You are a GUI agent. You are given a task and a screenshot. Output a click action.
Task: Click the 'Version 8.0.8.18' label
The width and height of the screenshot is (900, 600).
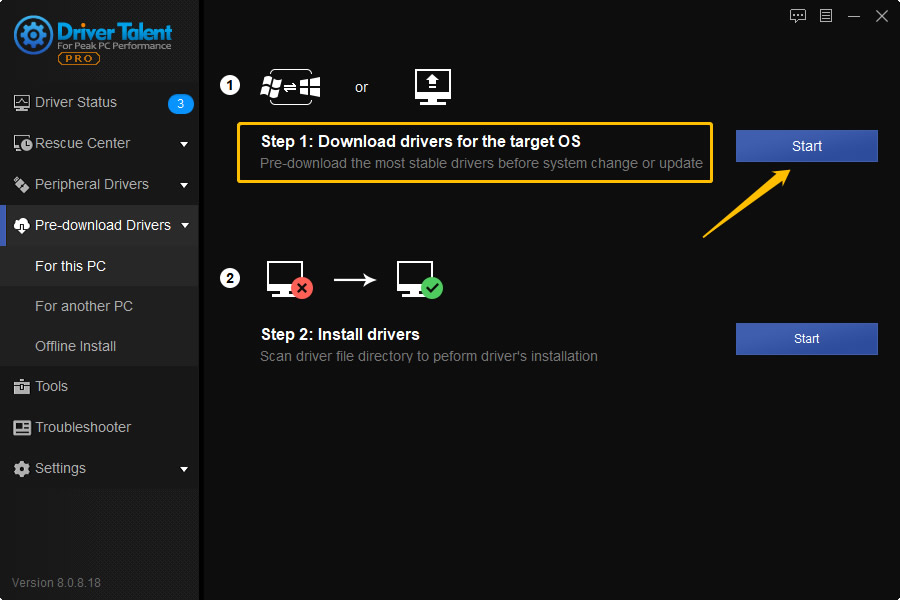coord(56,583)
